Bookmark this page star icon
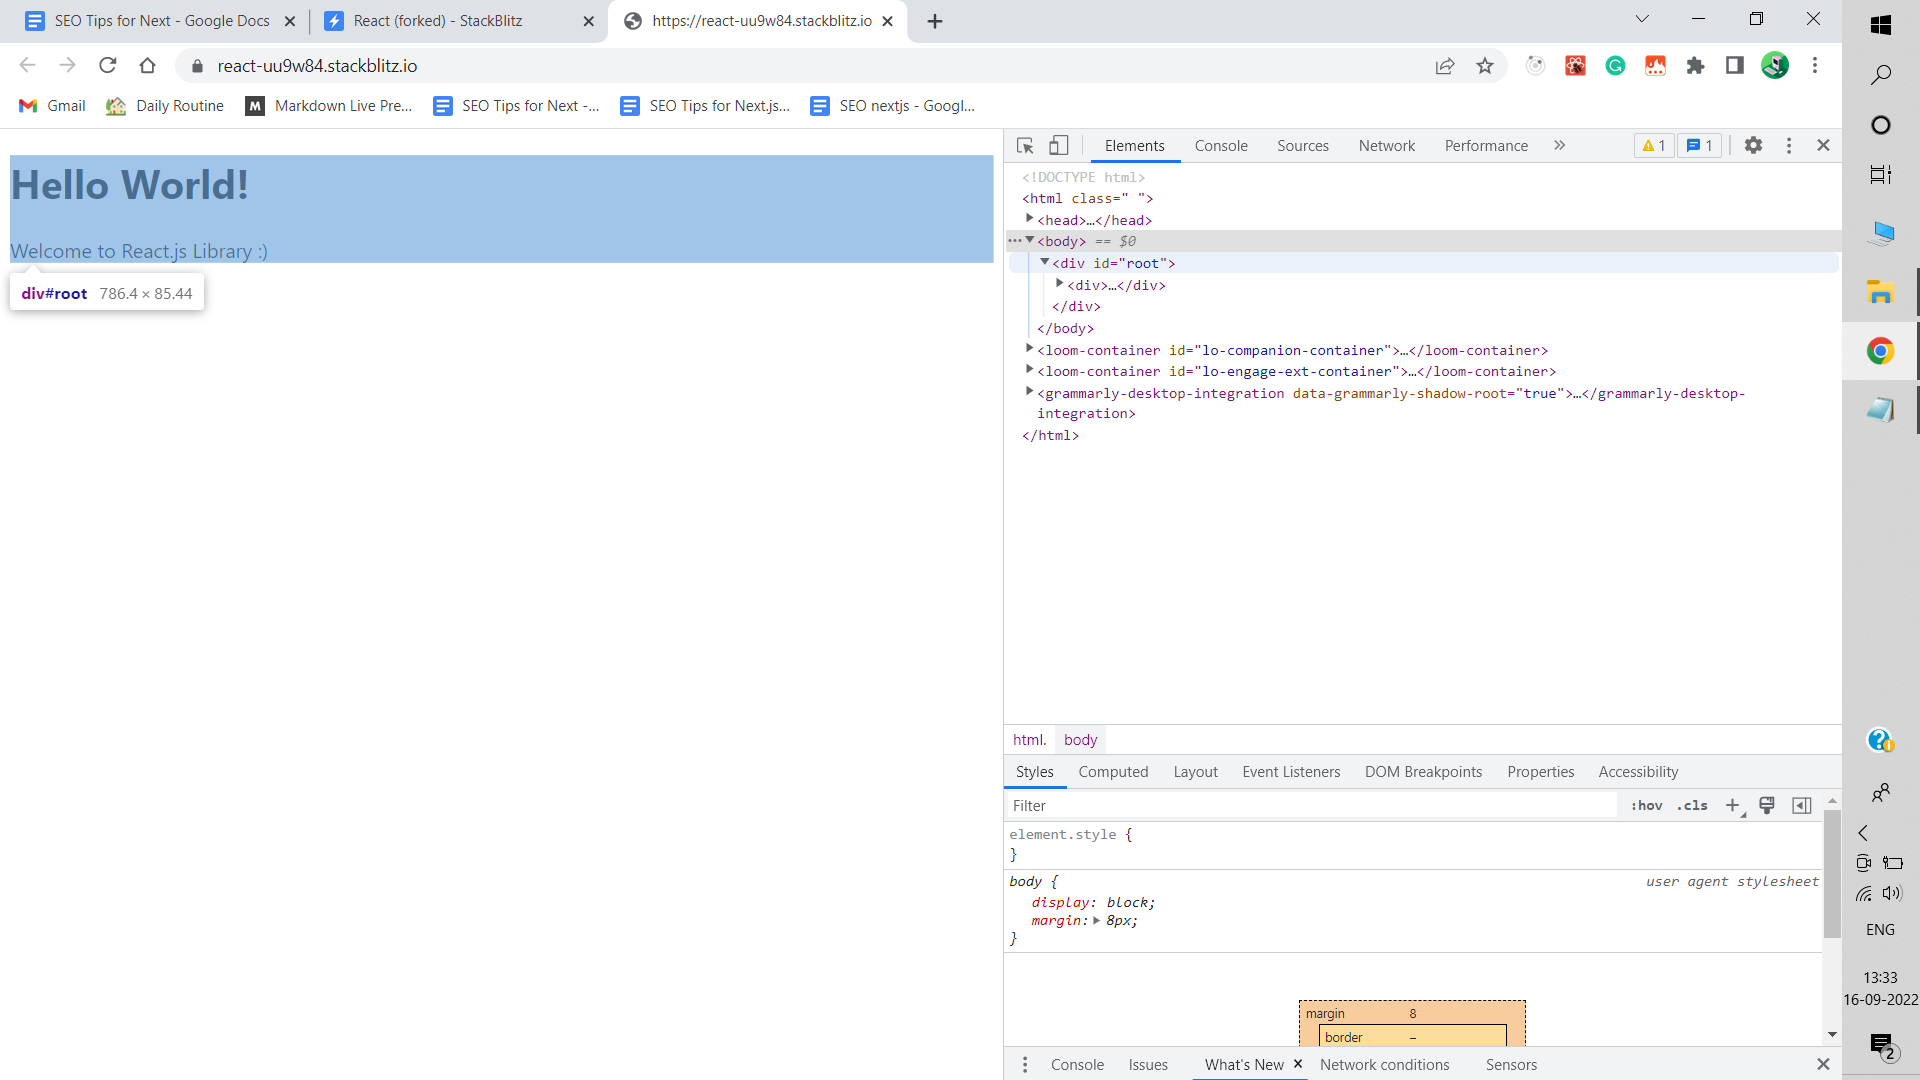The width and height of the screenshot is (1920, 1080). [1485, 66]
